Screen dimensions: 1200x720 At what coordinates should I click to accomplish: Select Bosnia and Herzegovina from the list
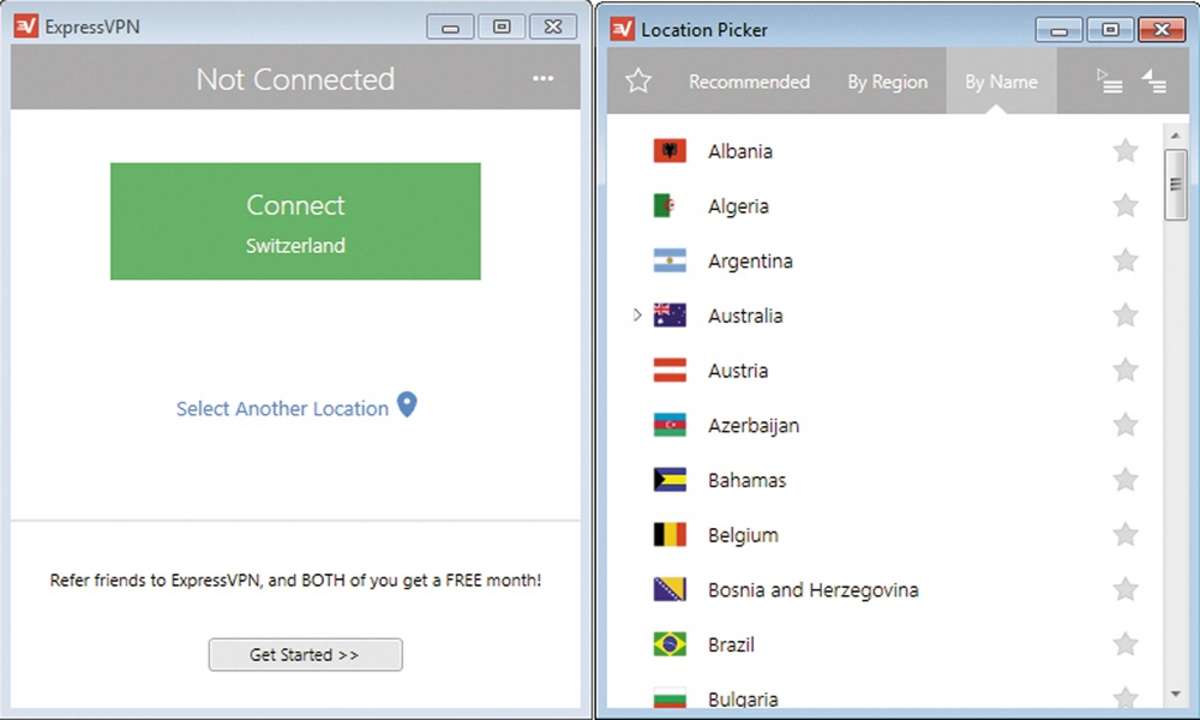click(813, 590)
